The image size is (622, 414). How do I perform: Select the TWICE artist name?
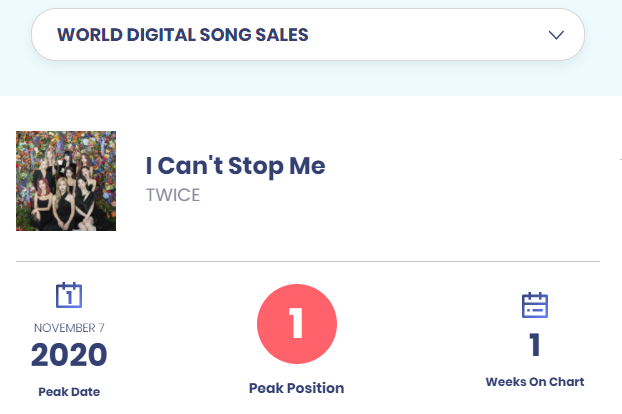[x=173, y=195]
